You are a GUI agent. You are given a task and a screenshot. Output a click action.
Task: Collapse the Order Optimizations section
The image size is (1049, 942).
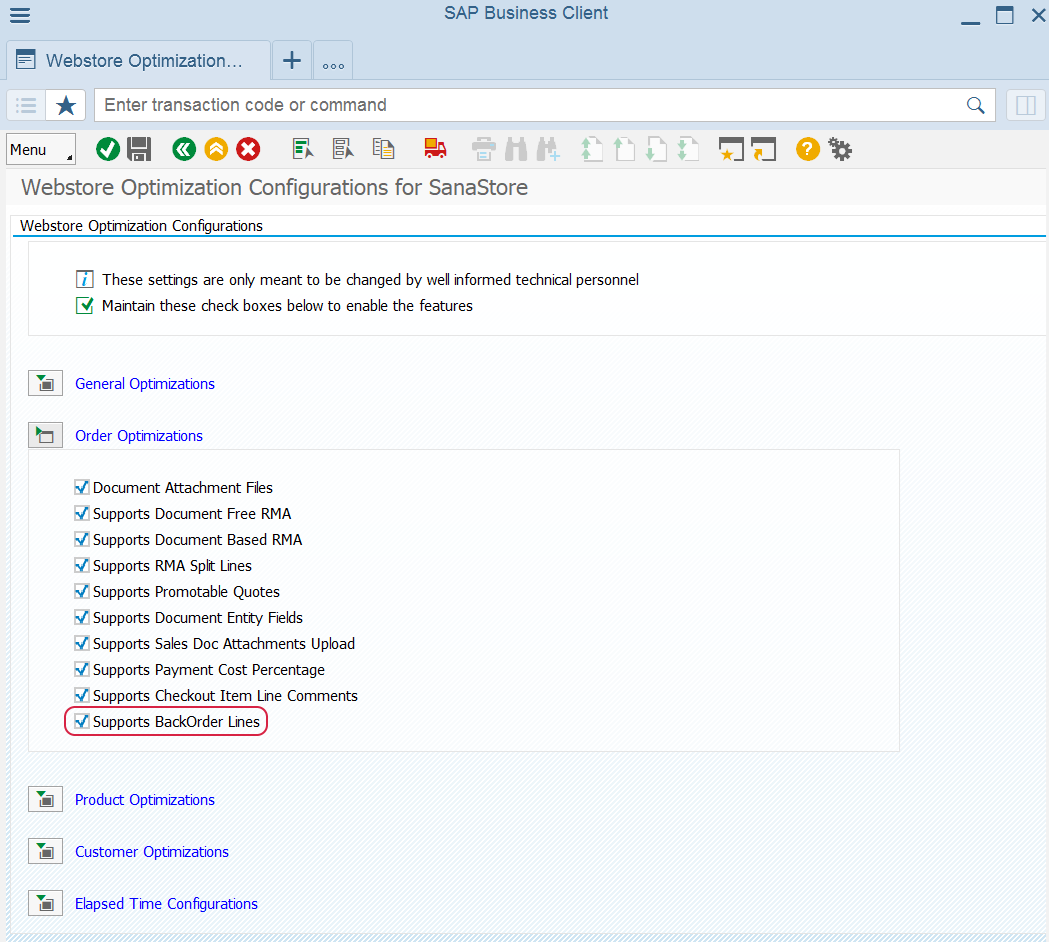[x=45, y=436]
